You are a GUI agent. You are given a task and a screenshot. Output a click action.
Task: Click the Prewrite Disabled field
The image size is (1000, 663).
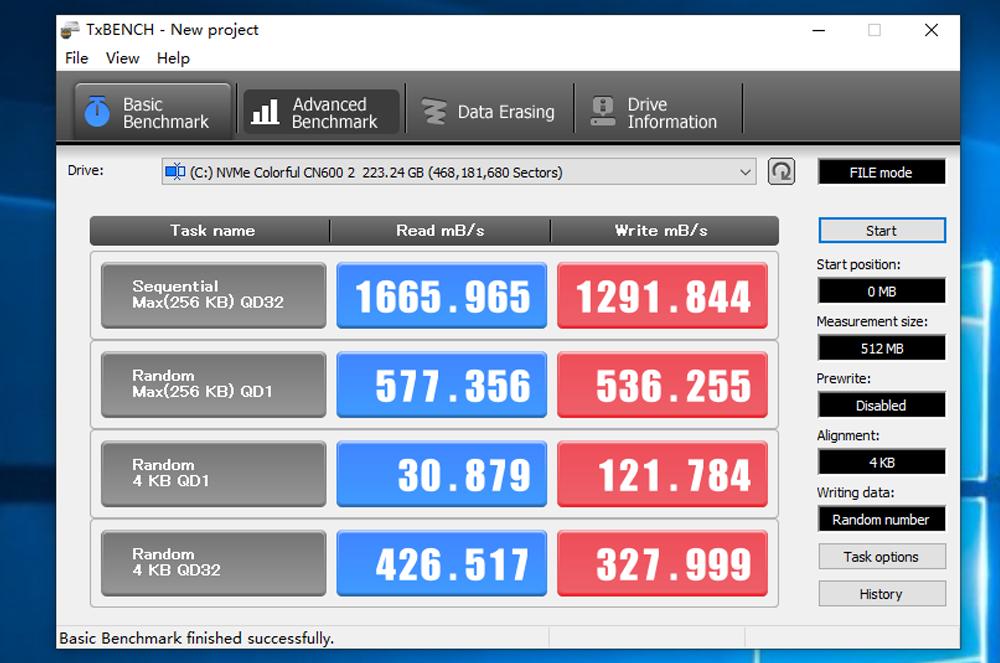pyautogui.click(x=881, y=405)
